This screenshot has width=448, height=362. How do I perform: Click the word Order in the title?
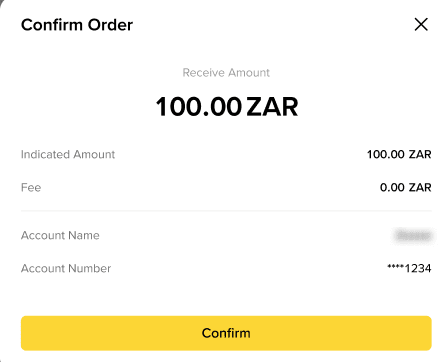point(110,25)
